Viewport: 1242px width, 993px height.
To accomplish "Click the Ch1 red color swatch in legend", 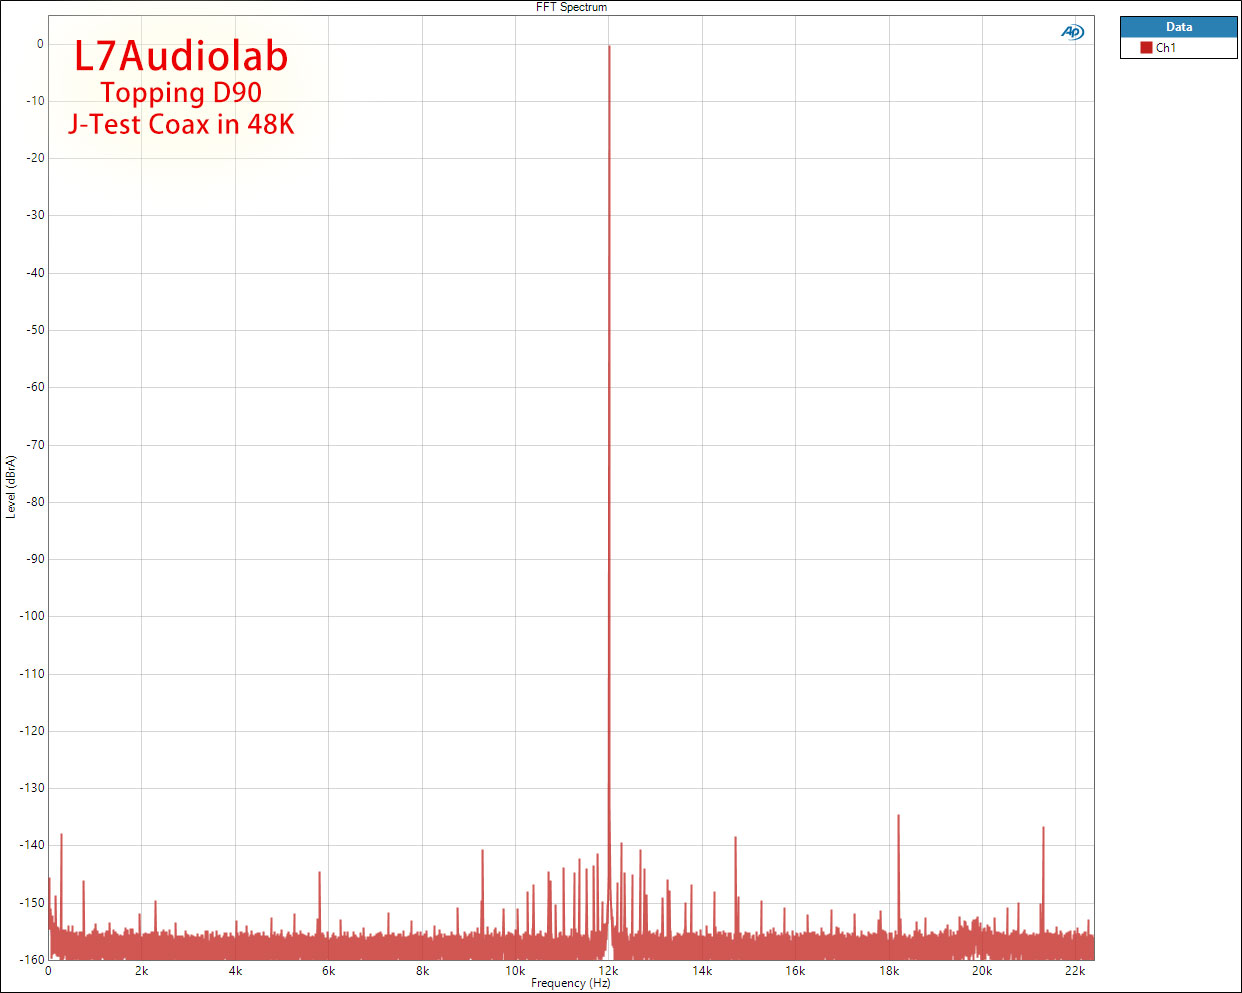I will (x=1146, y=47).
